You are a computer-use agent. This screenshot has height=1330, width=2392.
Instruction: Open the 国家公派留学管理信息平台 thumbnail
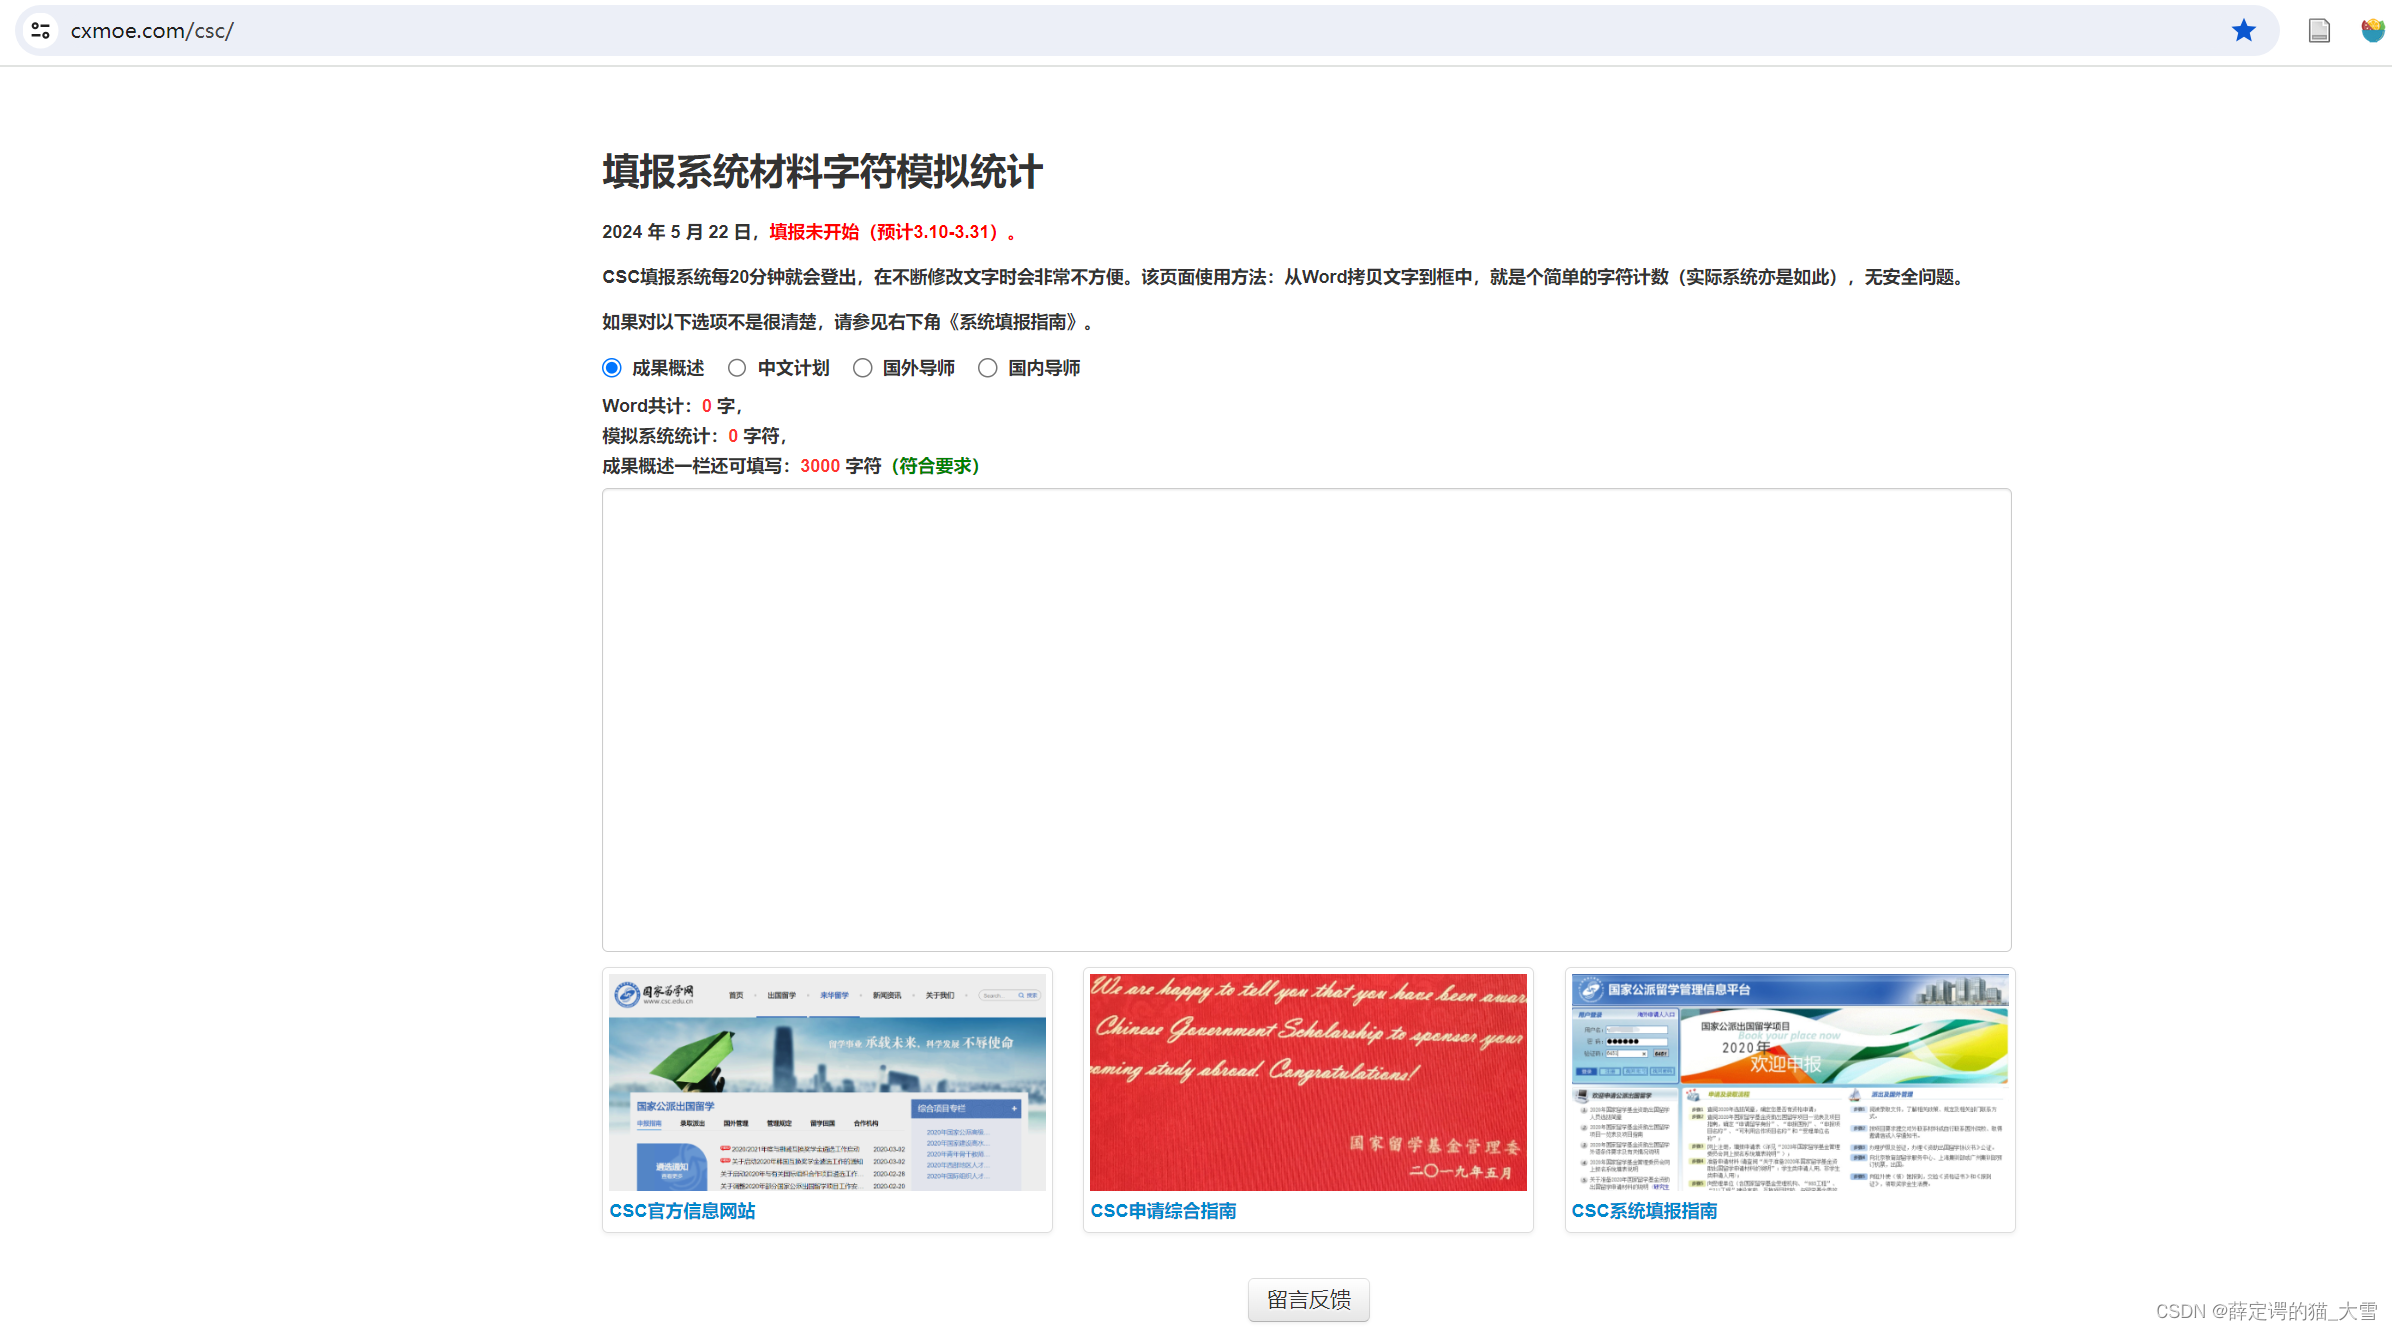1789,1082
